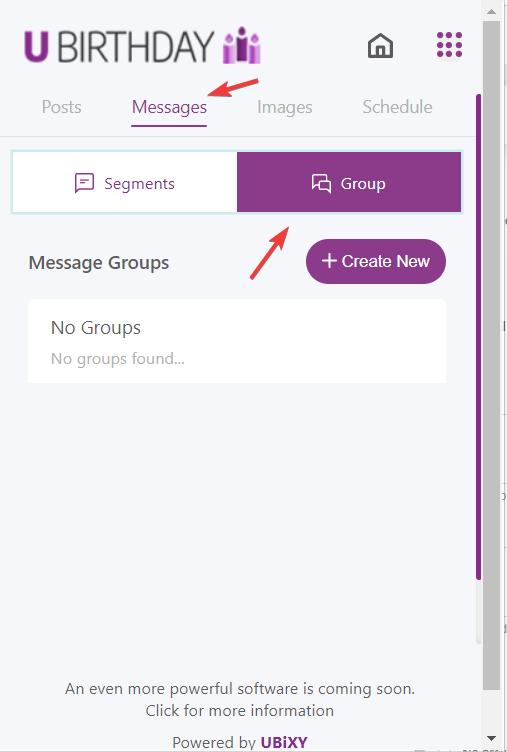The image size is (507, 752).
Task: Open the UBiXY link in footer
Action: 284,742
